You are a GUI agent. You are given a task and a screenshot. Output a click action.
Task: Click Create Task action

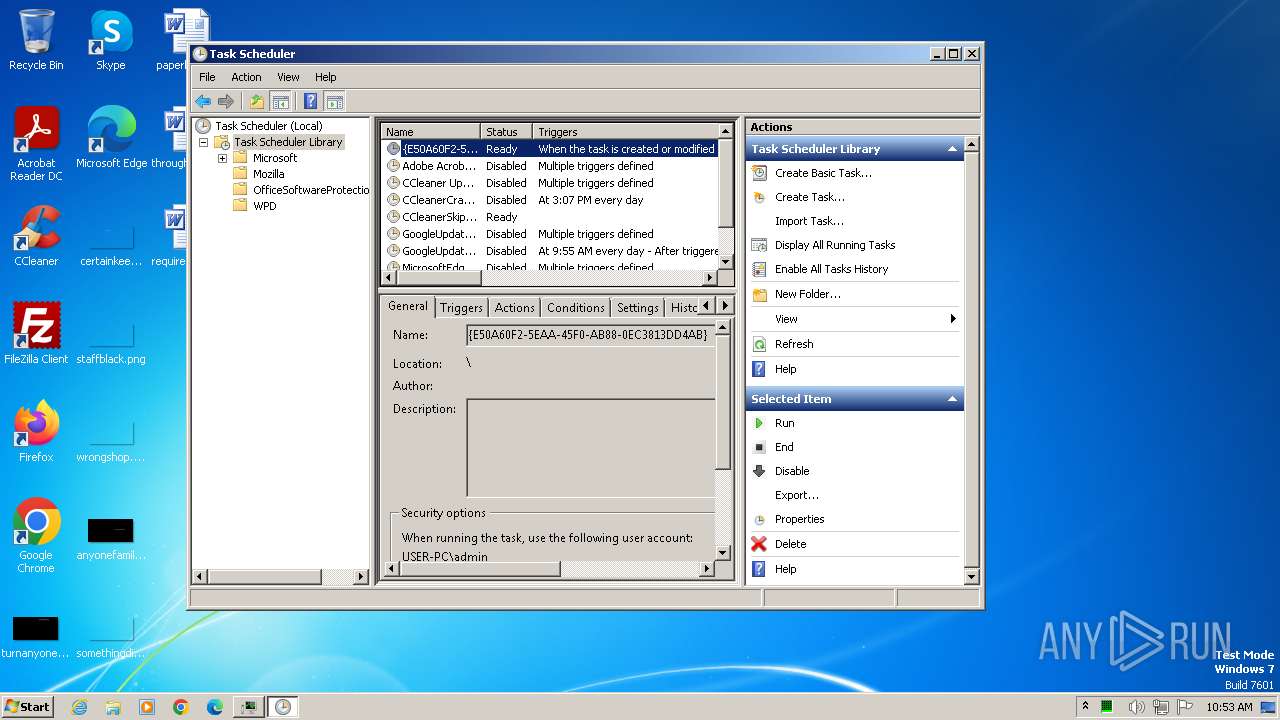[x=810, y=197]
